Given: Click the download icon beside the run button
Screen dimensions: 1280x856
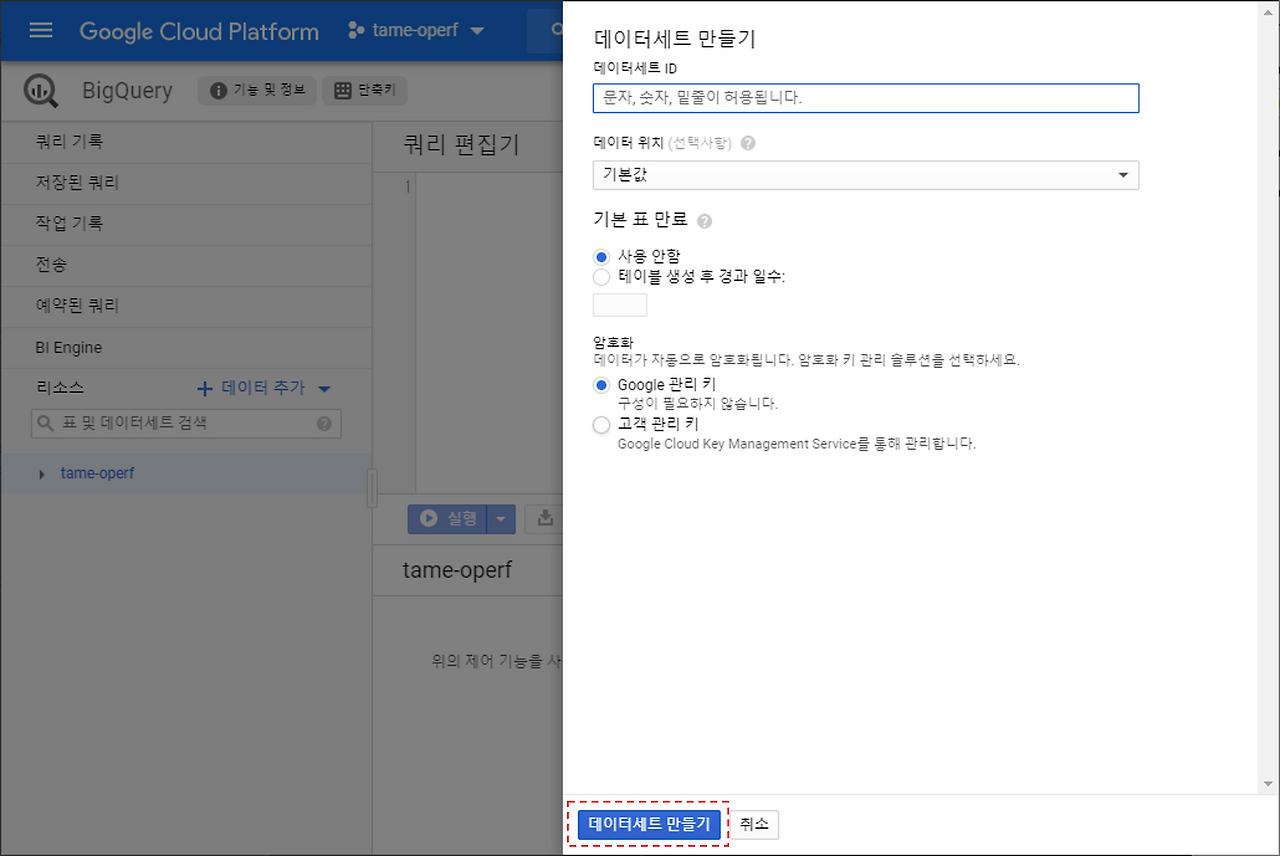Looking at the screenshot, I should [x=545, y=518].
